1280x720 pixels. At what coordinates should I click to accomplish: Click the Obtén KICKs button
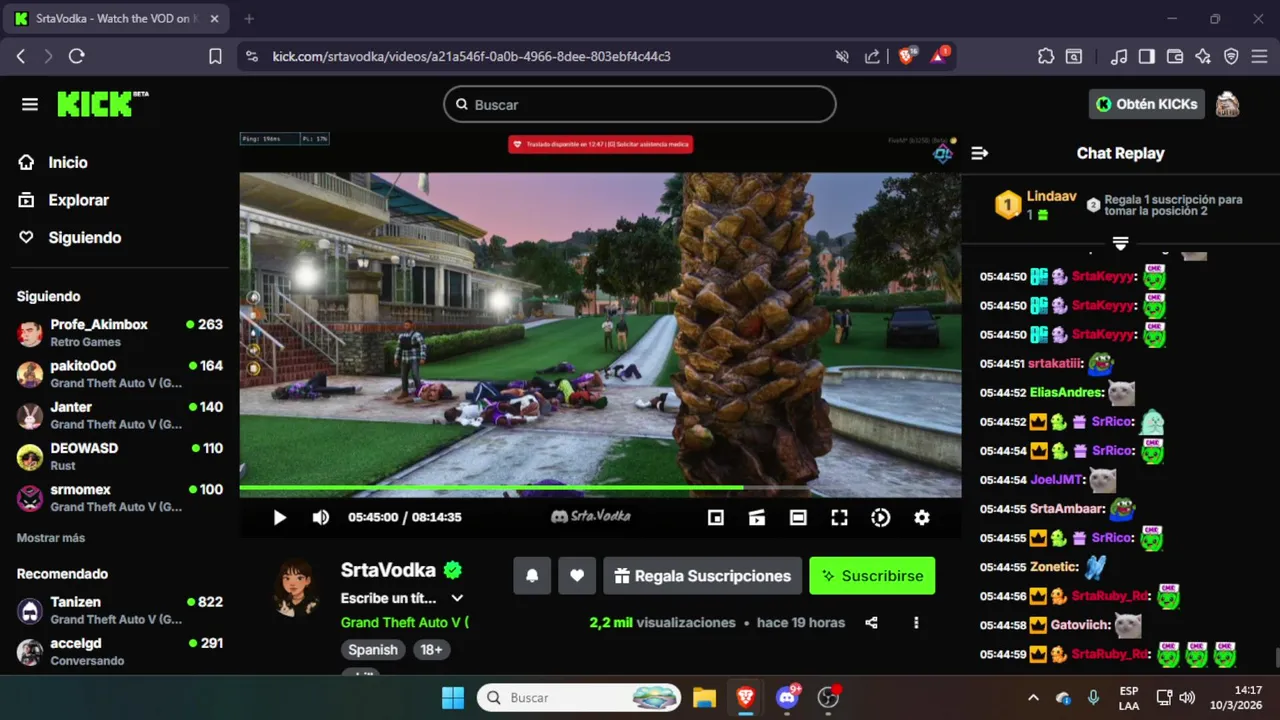1146,104
